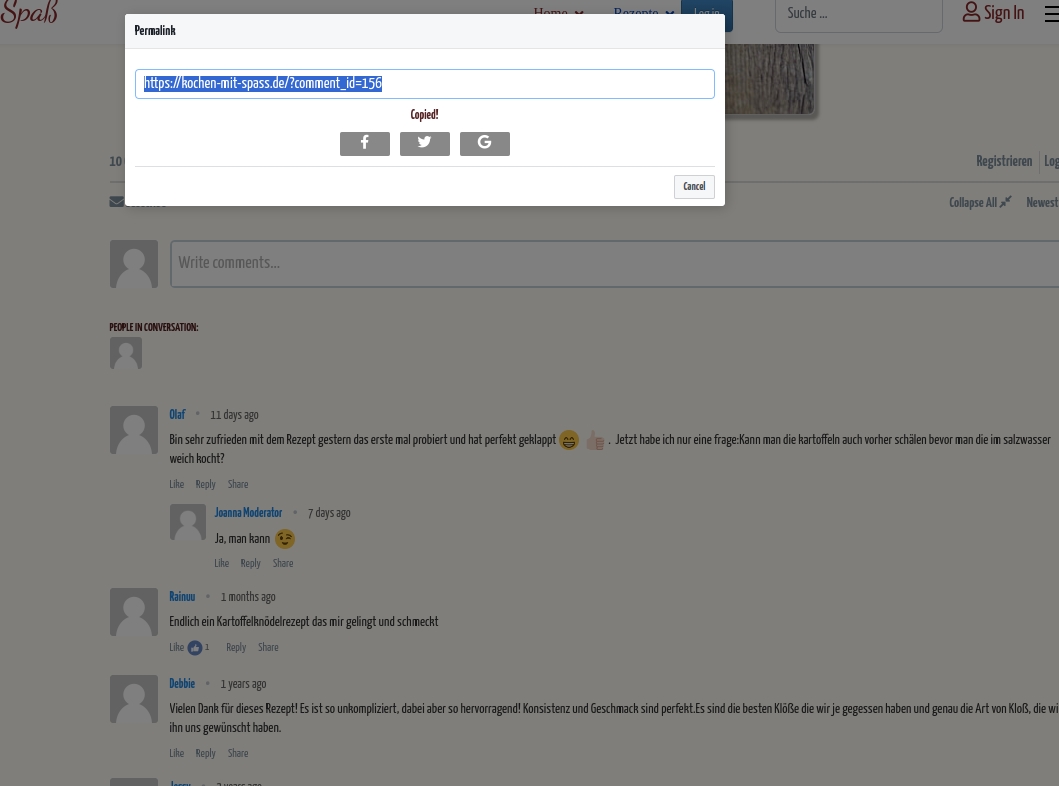The image size is (1059, 786).
Task: Collapse All comments
Action: 979,202
